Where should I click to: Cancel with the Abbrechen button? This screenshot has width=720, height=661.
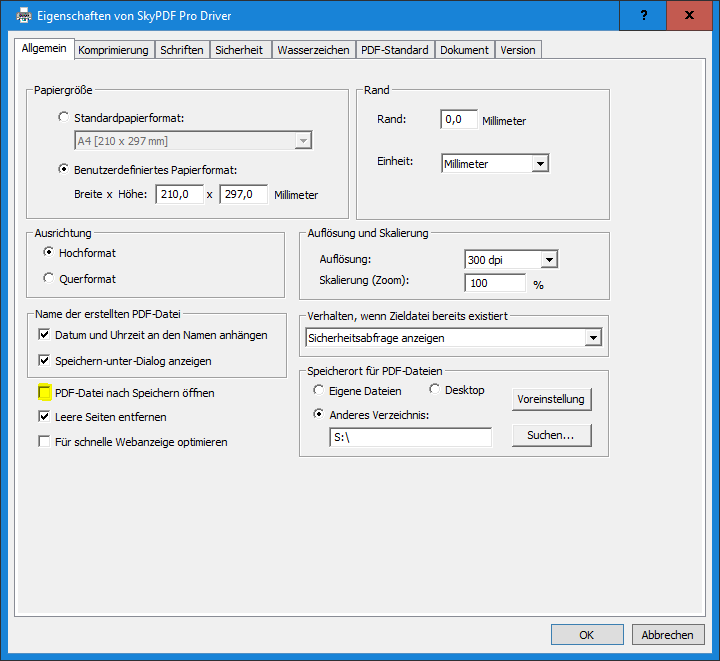668,635
